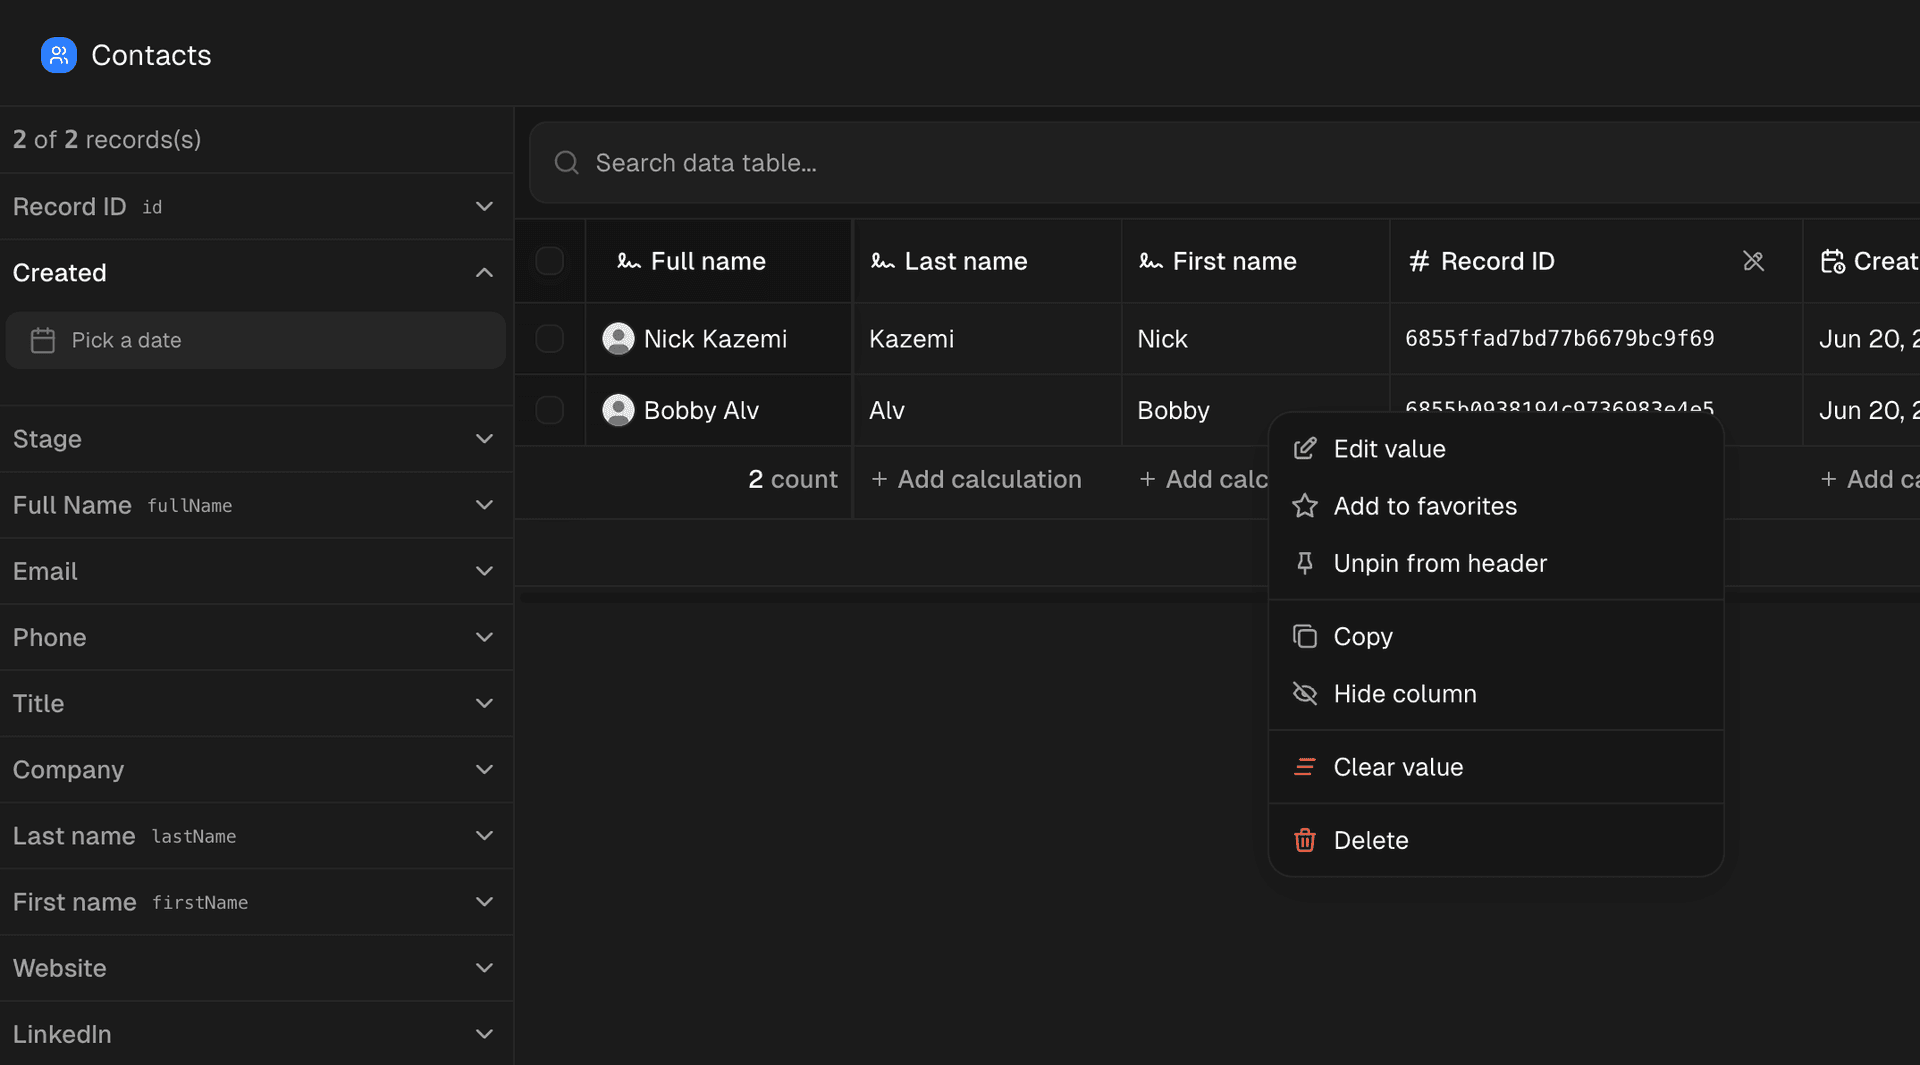Click the hash icon on the Record ID column

point(1420,261)
